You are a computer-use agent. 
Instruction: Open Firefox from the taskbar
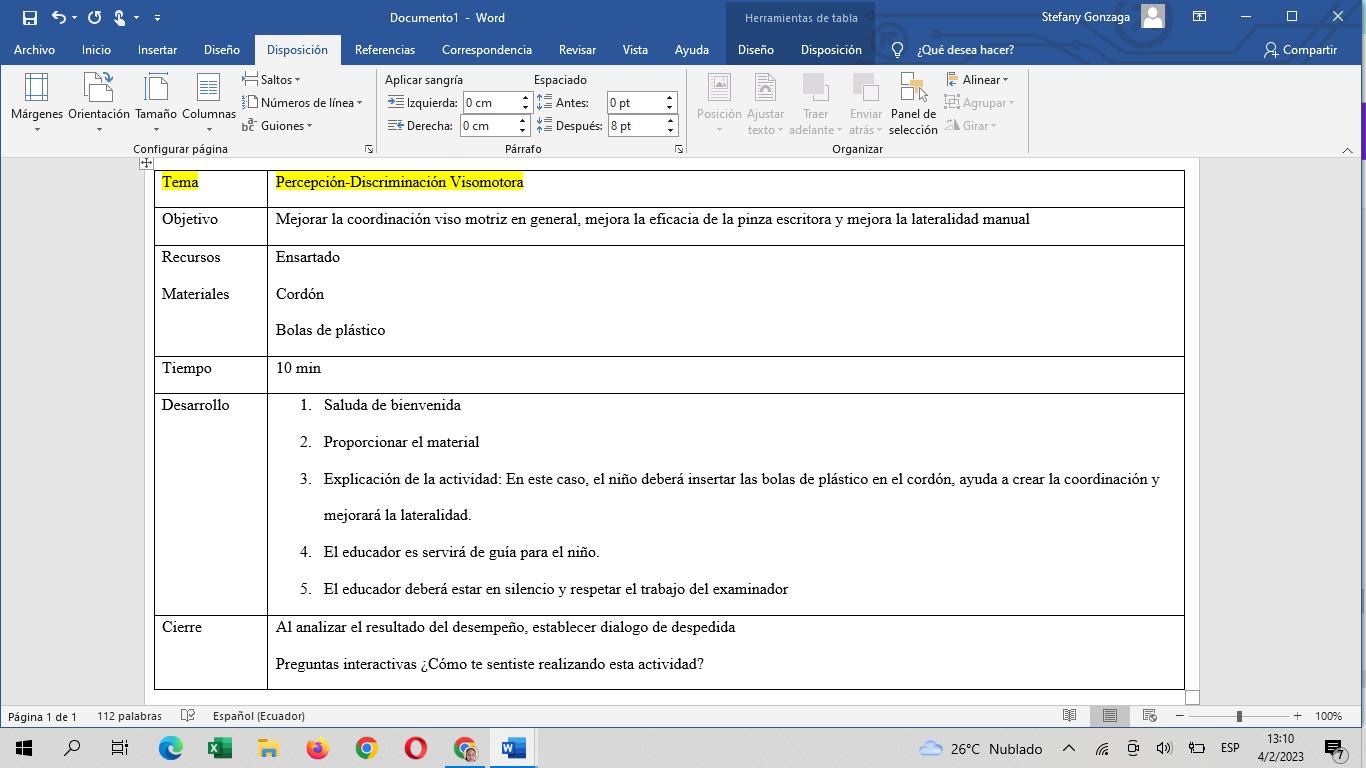(318, 748)
